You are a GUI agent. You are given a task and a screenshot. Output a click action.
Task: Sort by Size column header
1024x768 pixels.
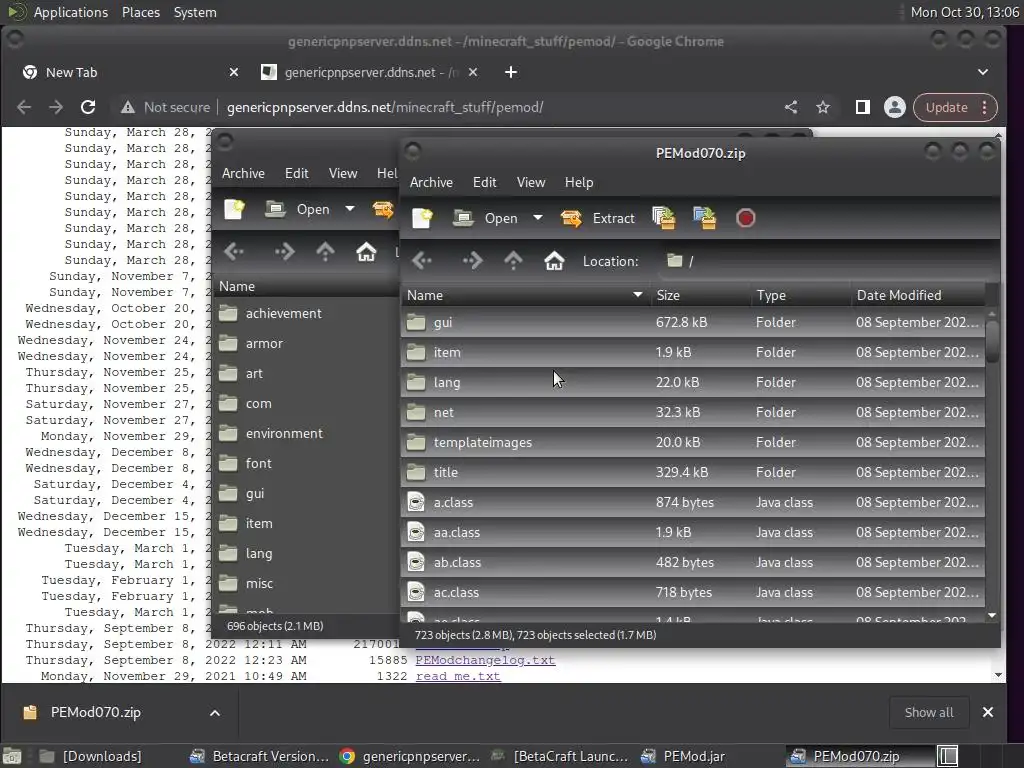pyautogui.click(x=700, y=295)
